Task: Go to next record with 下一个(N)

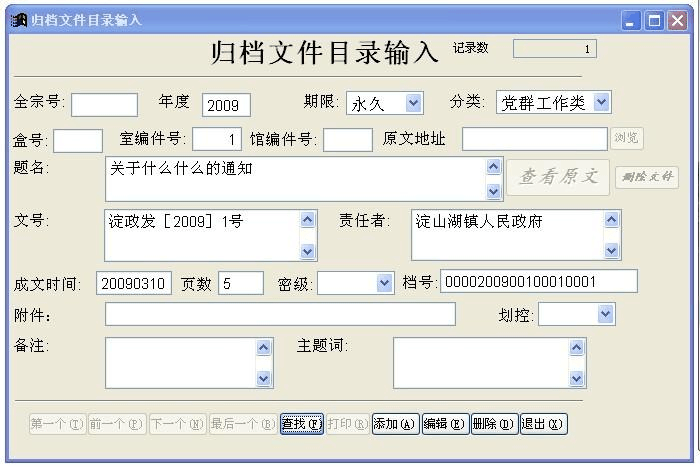Action: pyautogui.click(x=177, y=424)
